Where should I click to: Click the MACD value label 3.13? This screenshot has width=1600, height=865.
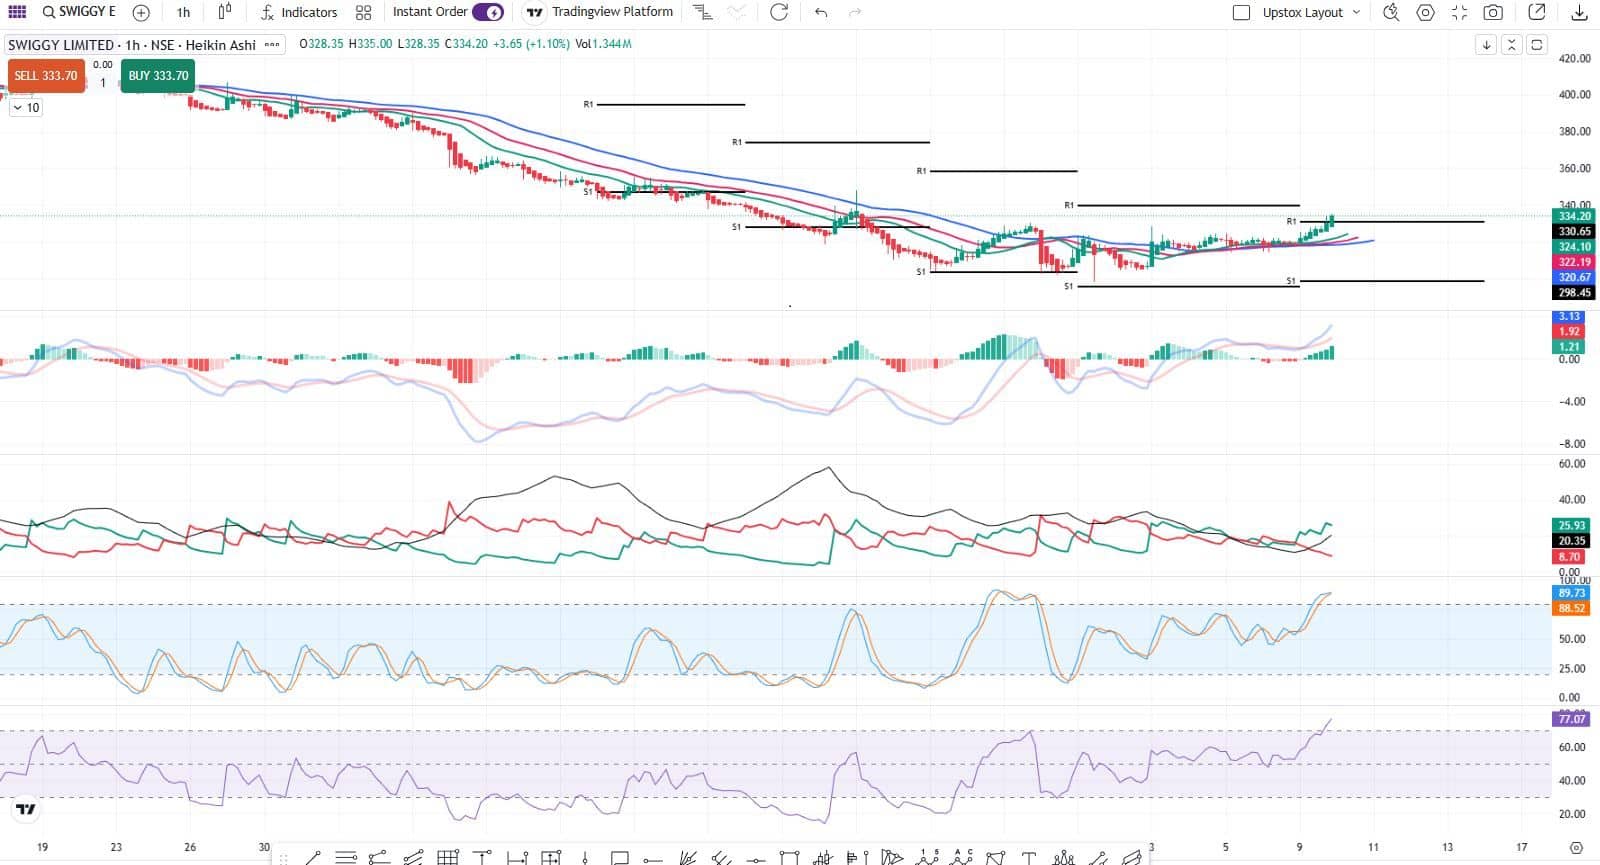point(1570,316)
